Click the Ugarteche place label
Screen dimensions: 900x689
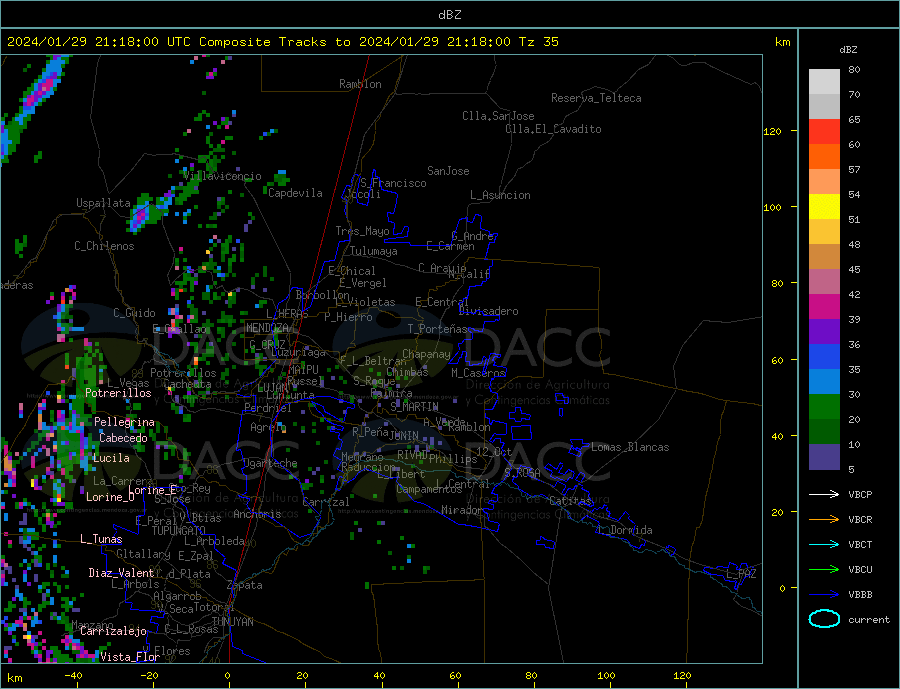tap(270, 463)
